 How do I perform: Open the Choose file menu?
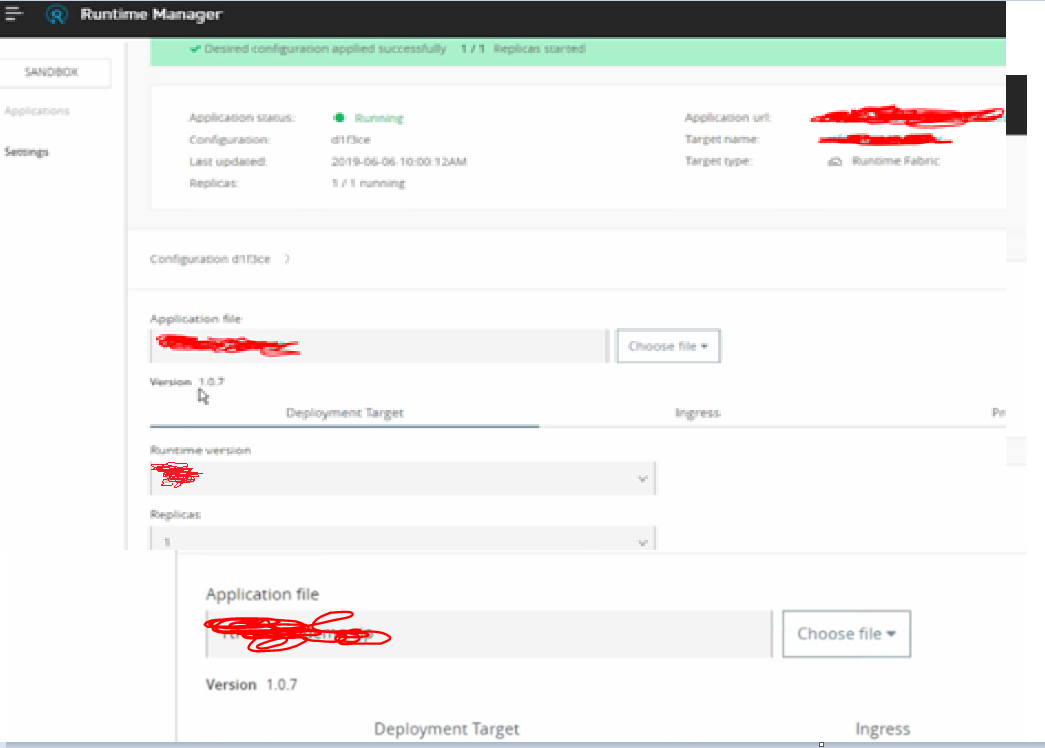point(668,346)
